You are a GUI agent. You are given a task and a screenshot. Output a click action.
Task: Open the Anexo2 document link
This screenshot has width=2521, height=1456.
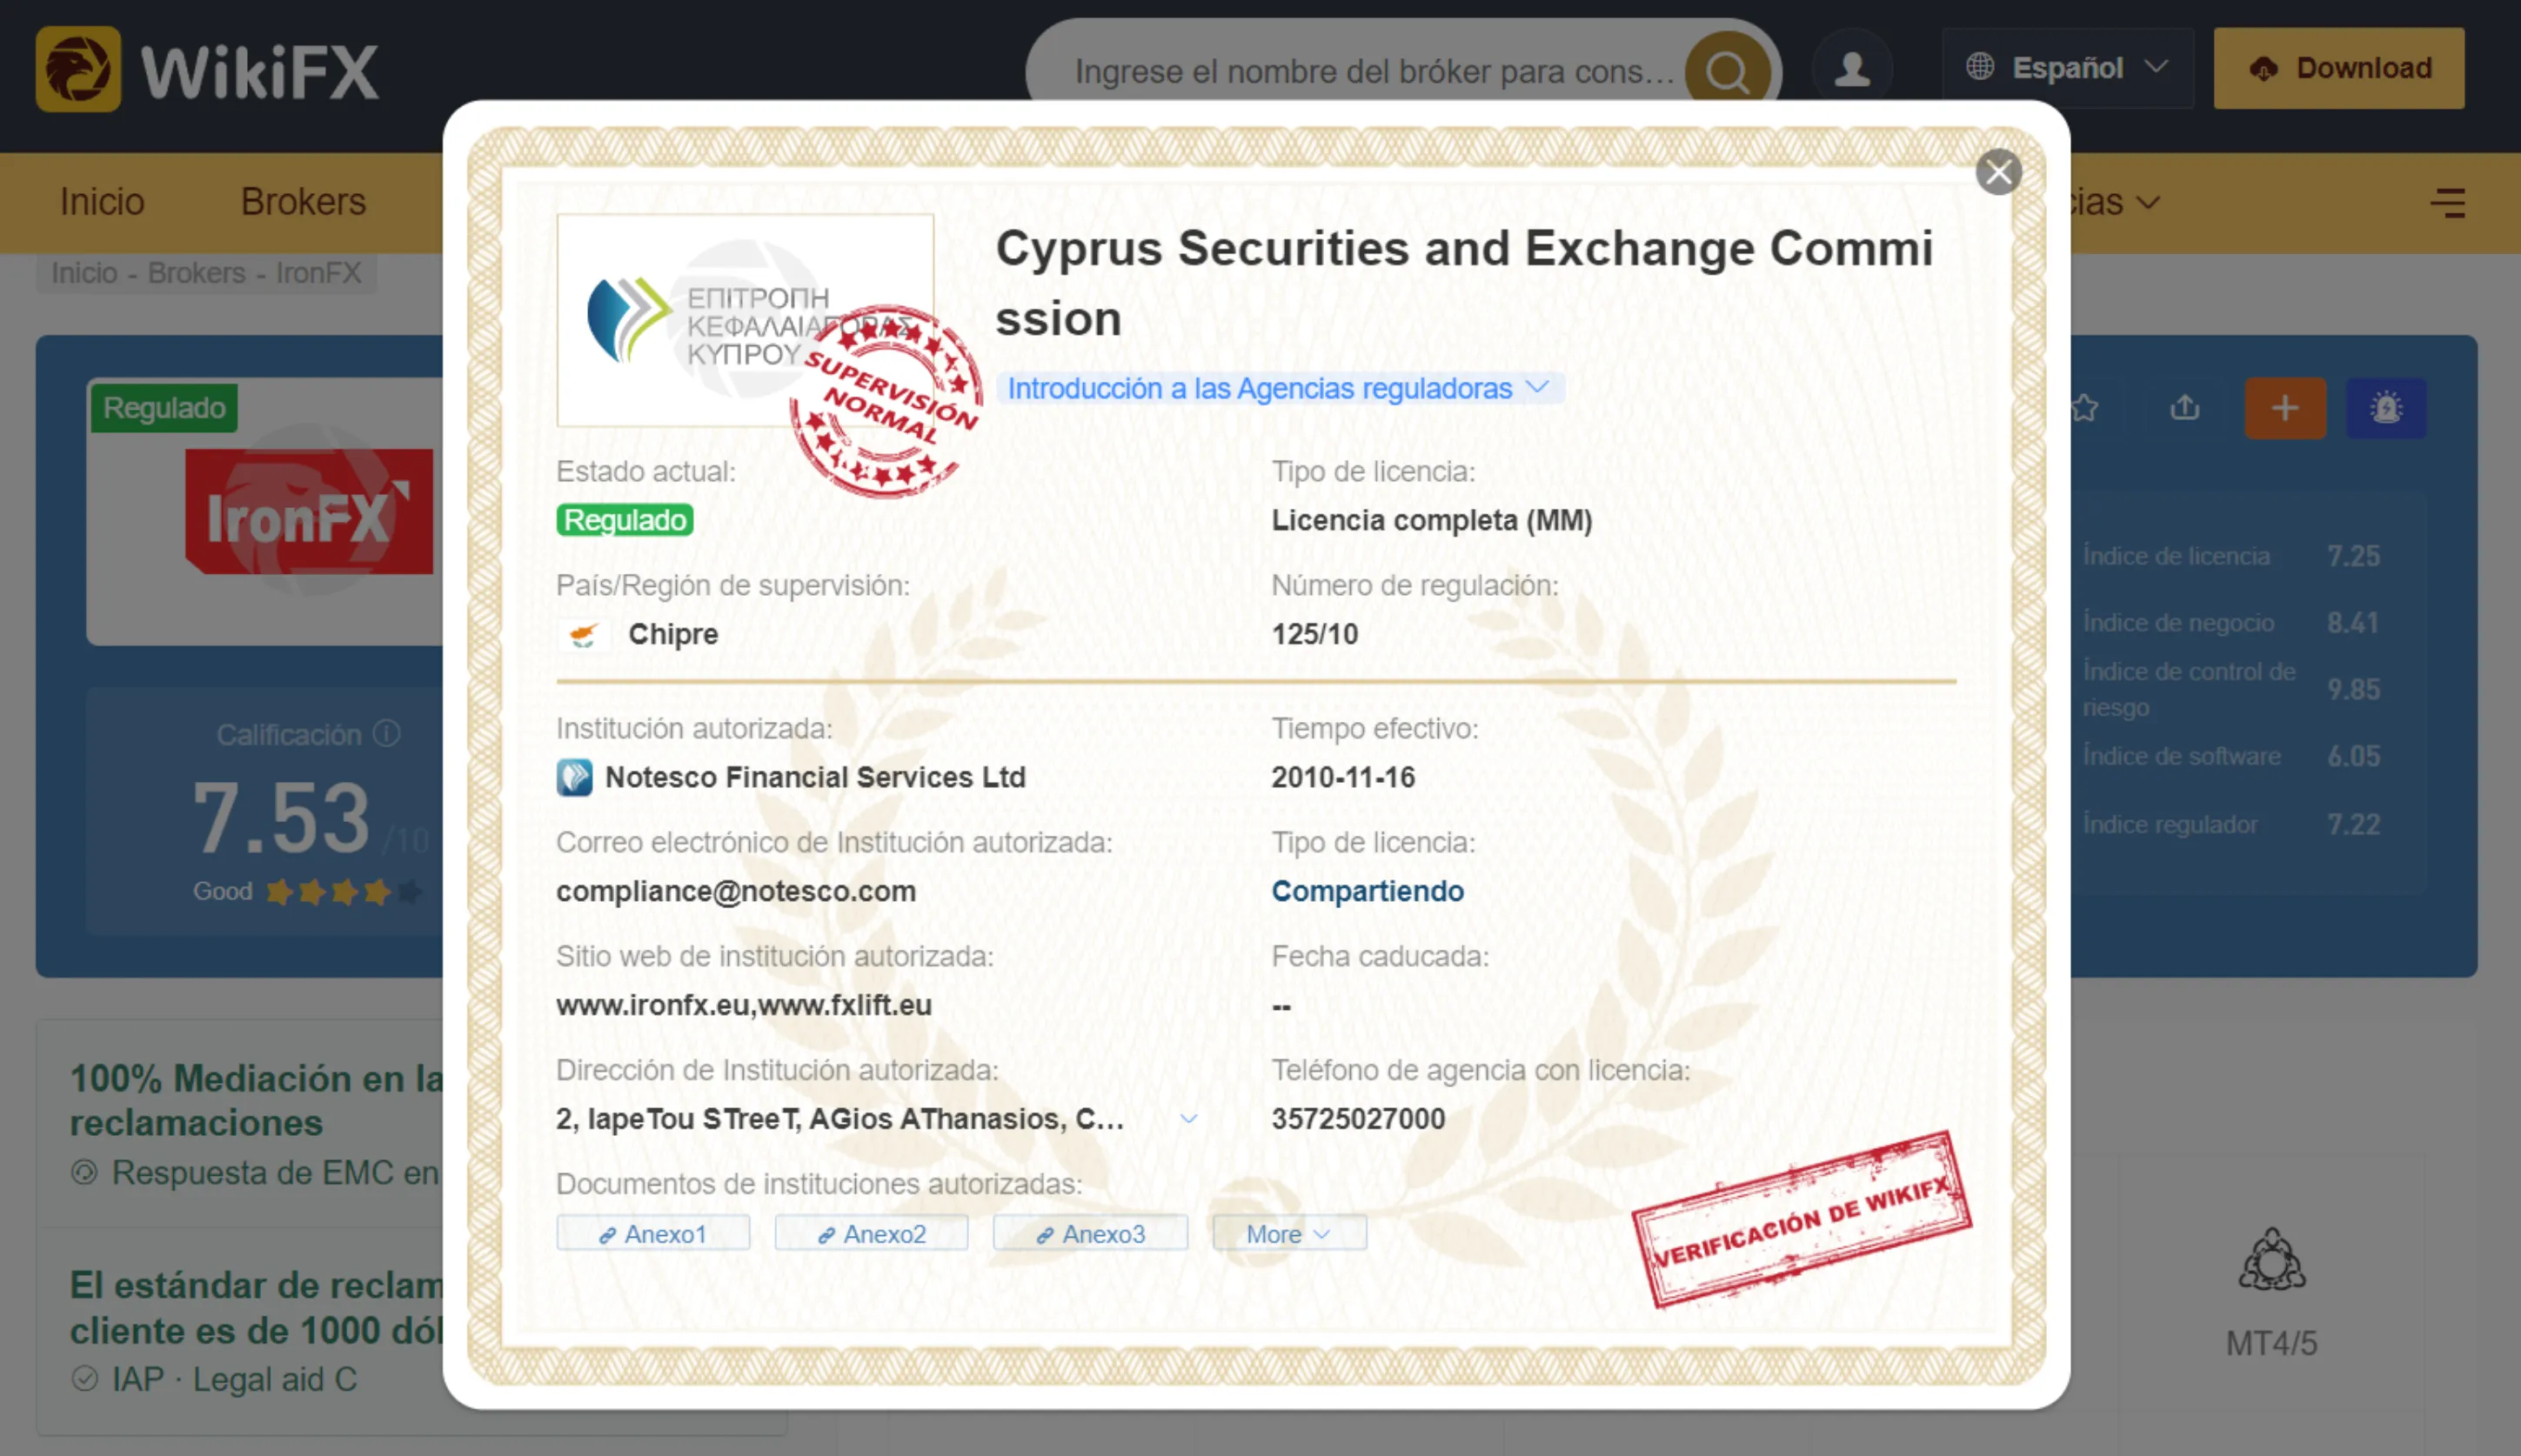[x=872, y=1233]
